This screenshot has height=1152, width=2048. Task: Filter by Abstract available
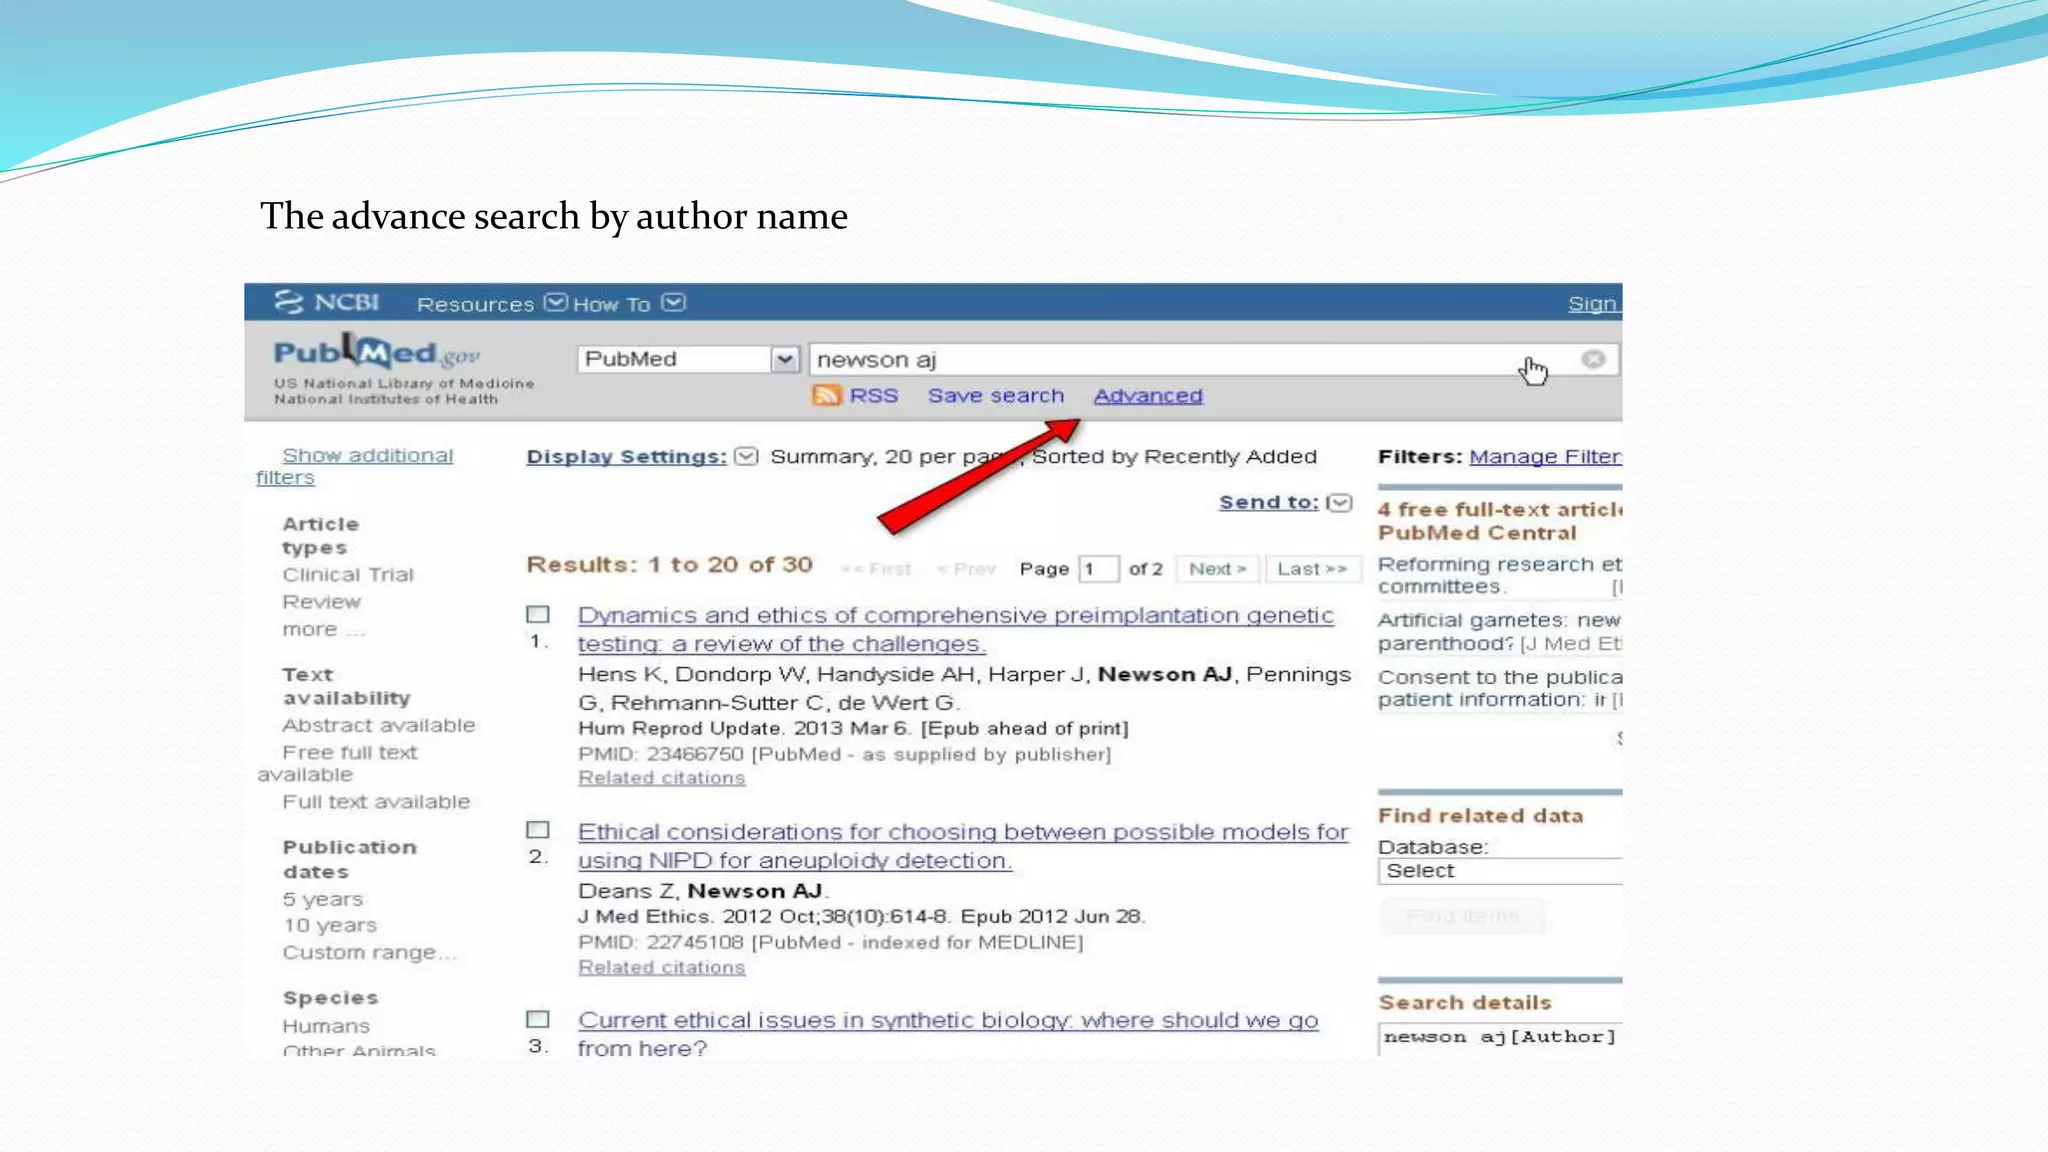click(x=378, y=725)
